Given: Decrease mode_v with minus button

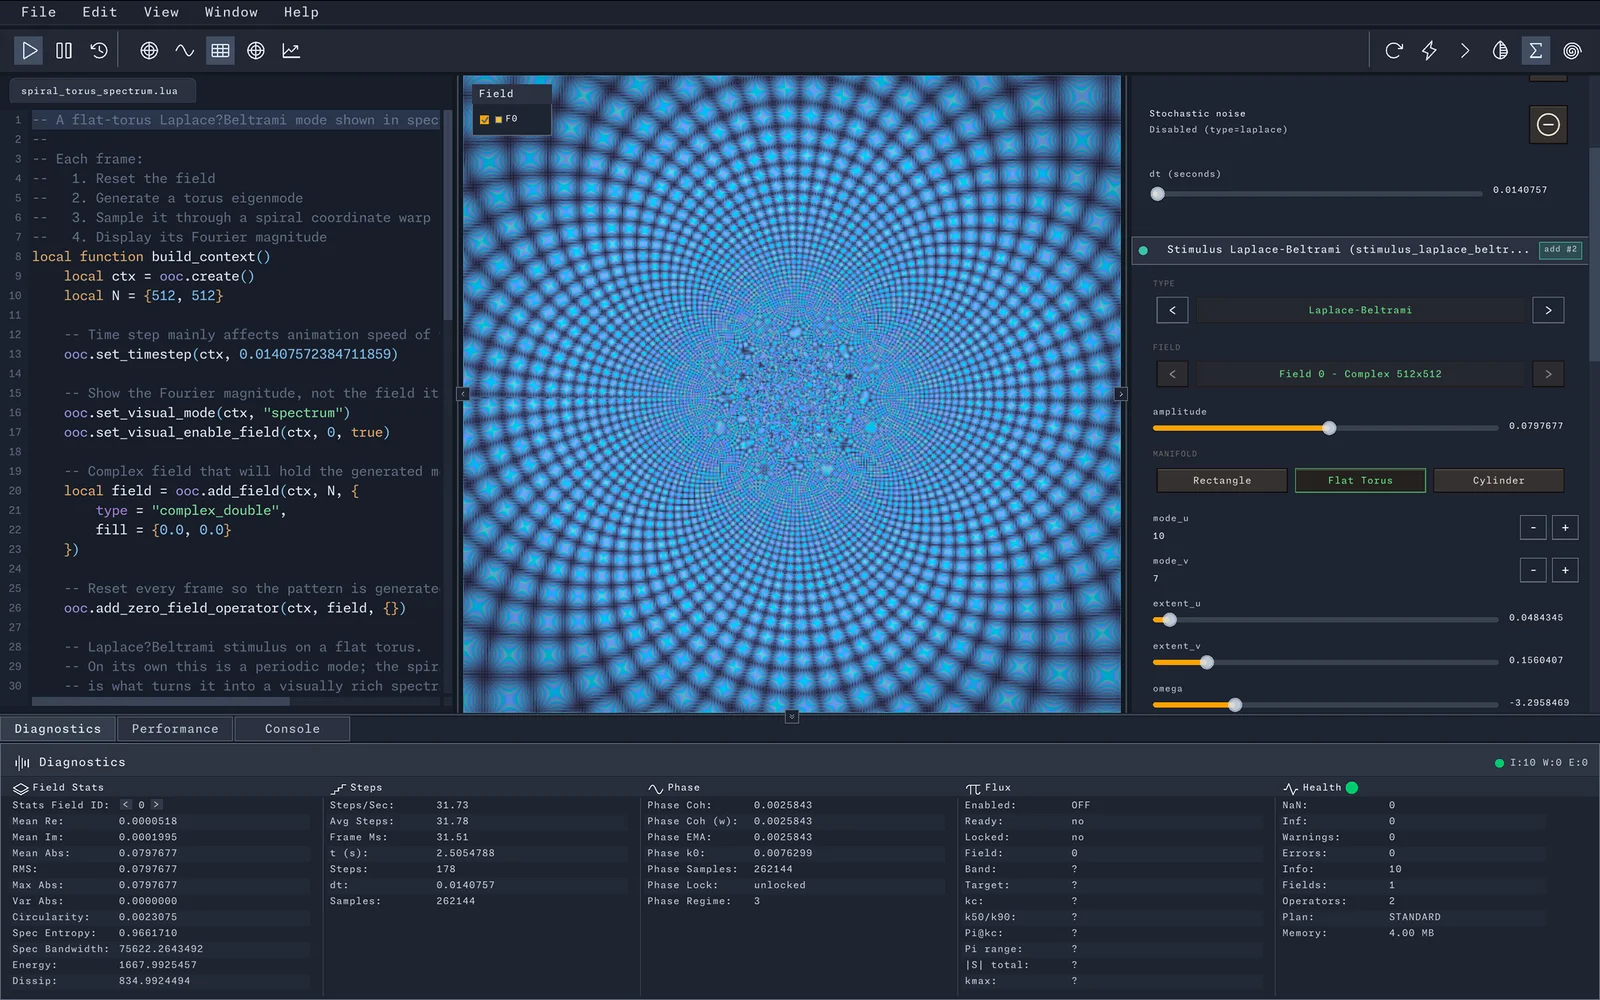Looking at the screenshot, I should point(1533,570).
